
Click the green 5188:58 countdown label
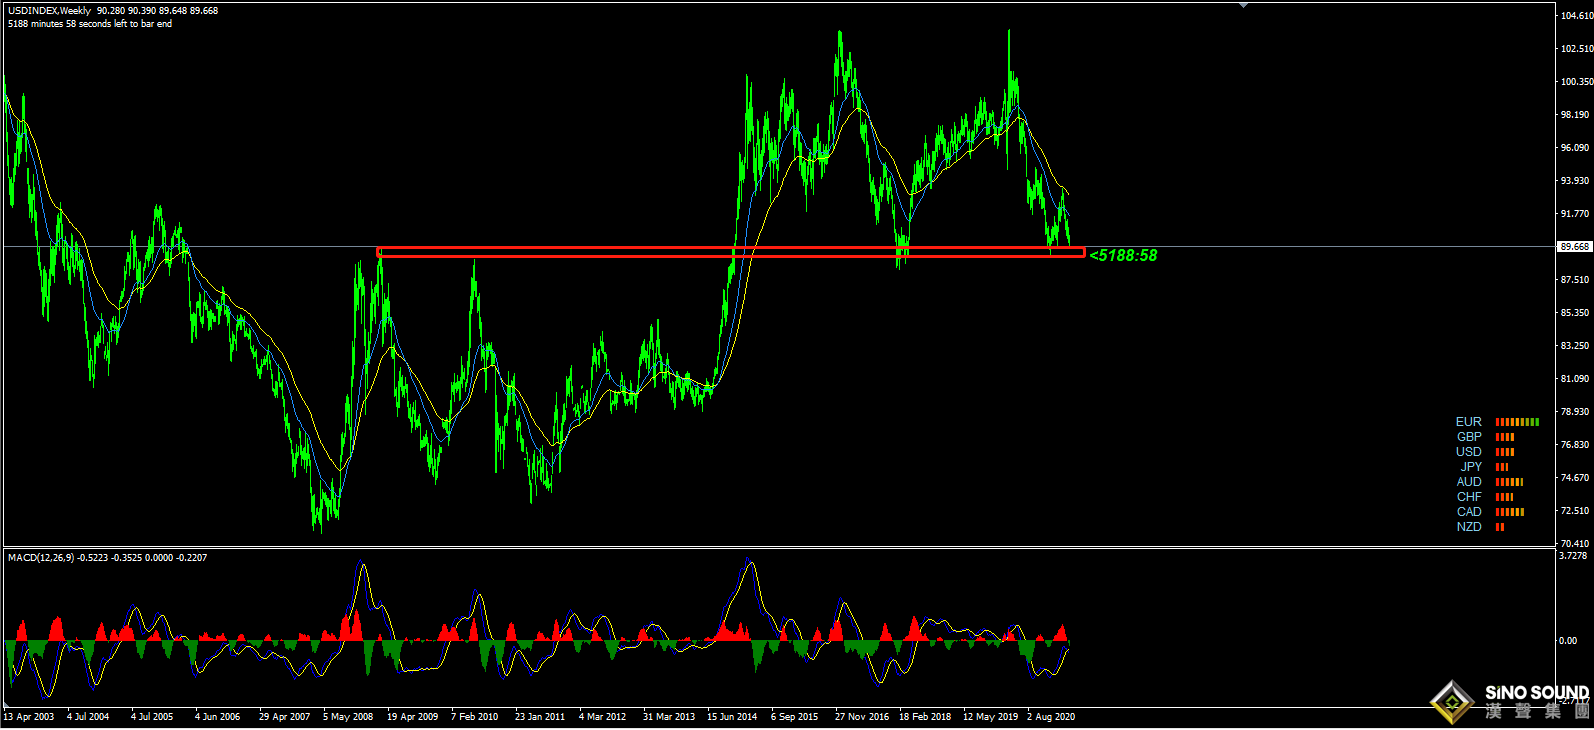(1123, 256)
